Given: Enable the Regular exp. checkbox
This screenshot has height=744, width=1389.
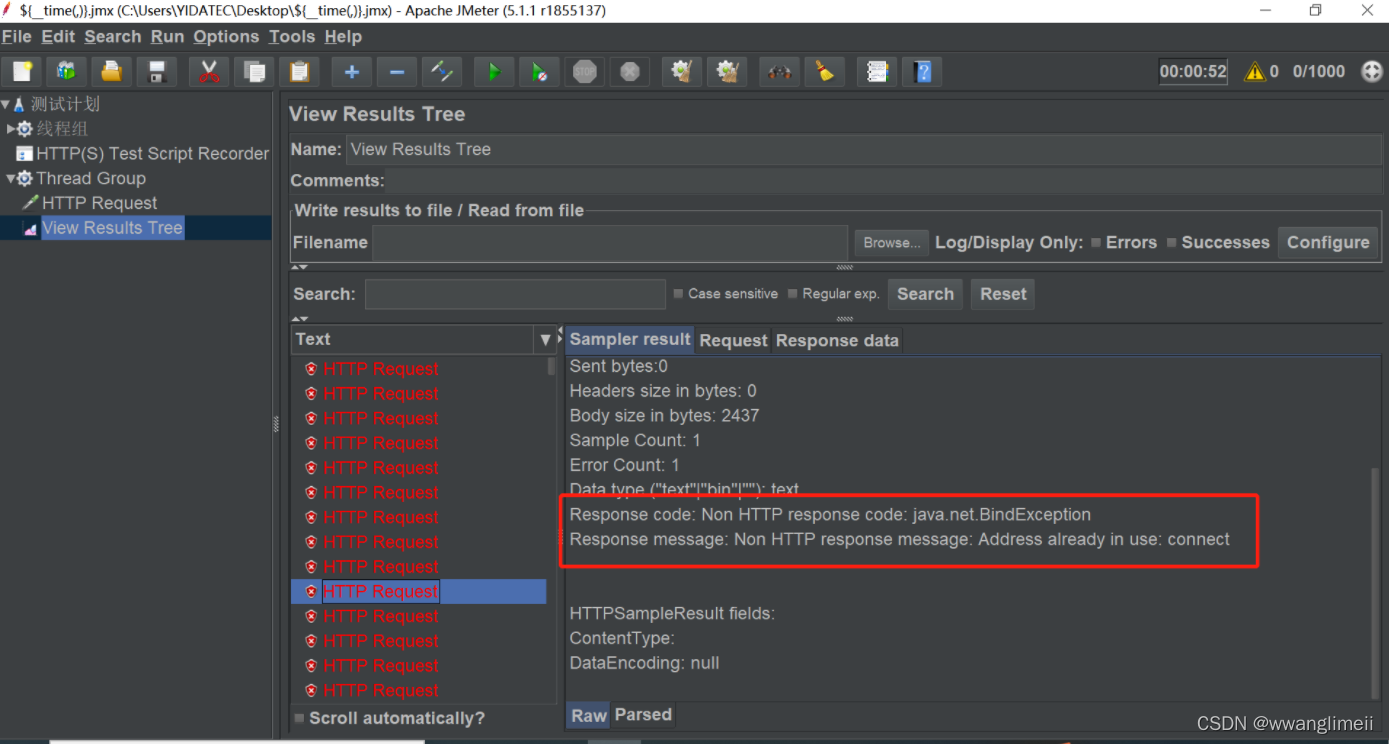Looking at the screenshot, I should coord(793,294).
